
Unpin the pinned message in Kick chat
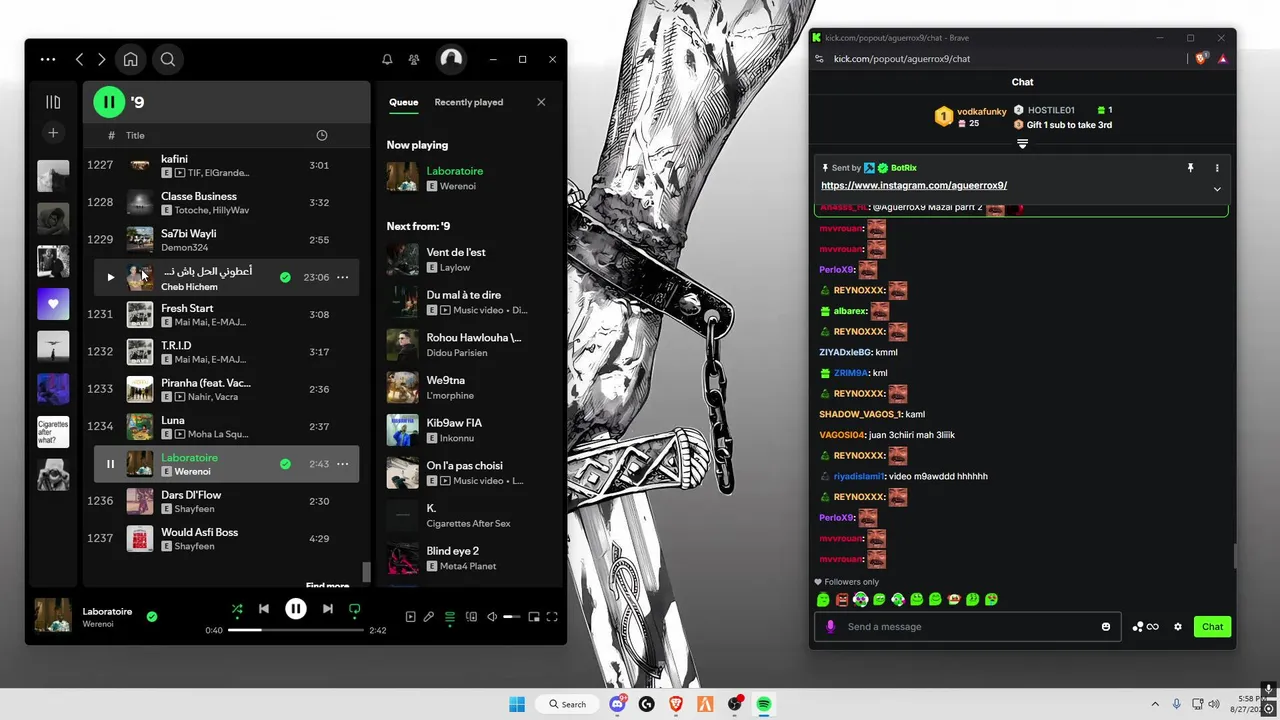pos(1190,168)
